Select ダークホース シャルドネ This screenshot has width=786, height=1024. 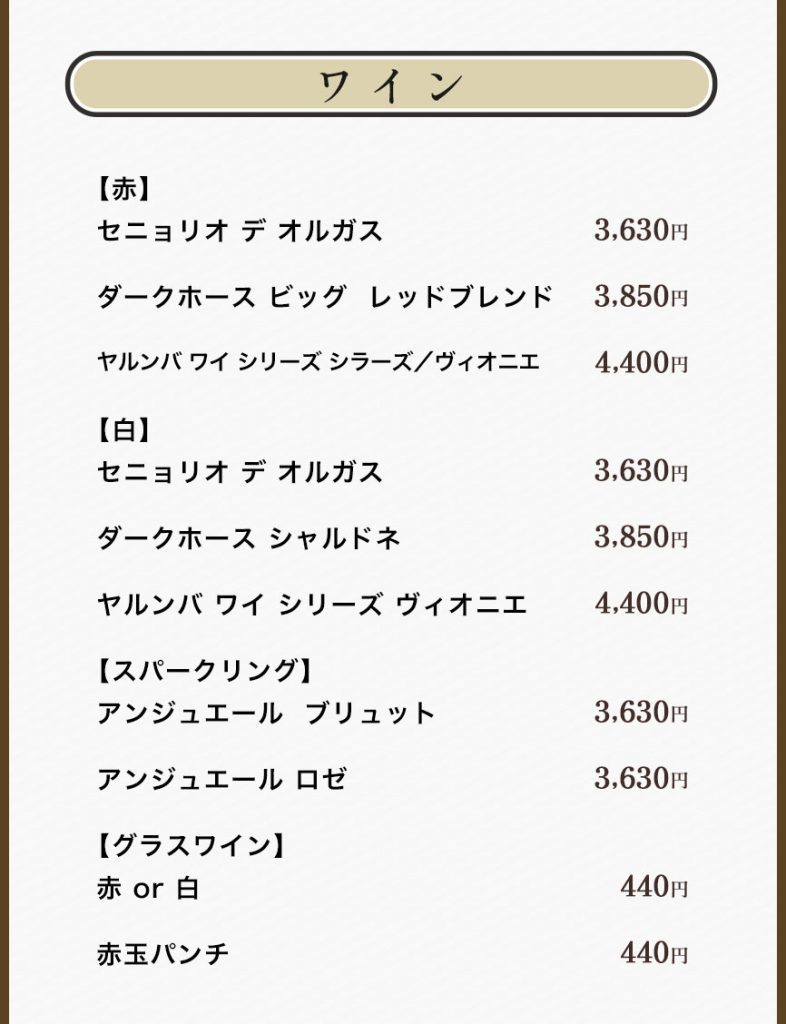pyautogui.click(x=249, y=538)
